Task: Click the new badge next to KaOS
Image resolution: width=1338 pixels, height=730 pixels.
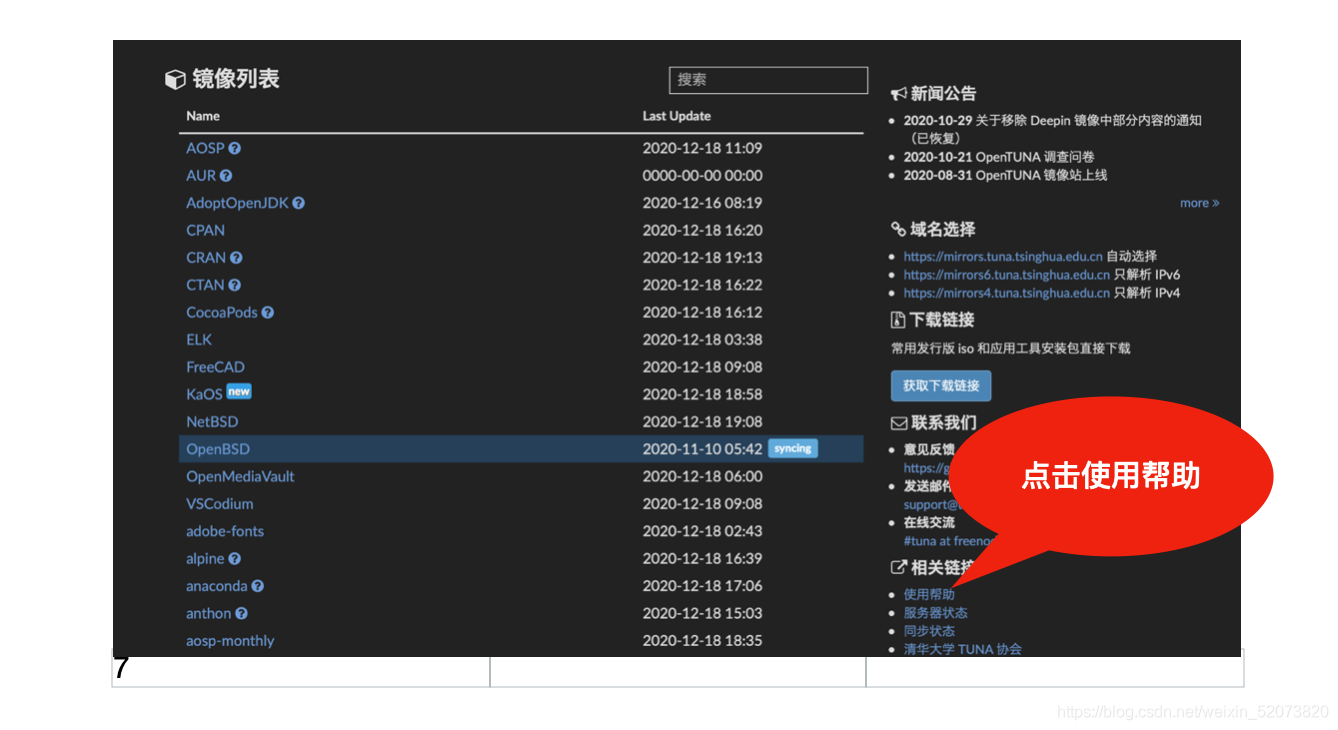Action: coord(239,392)
